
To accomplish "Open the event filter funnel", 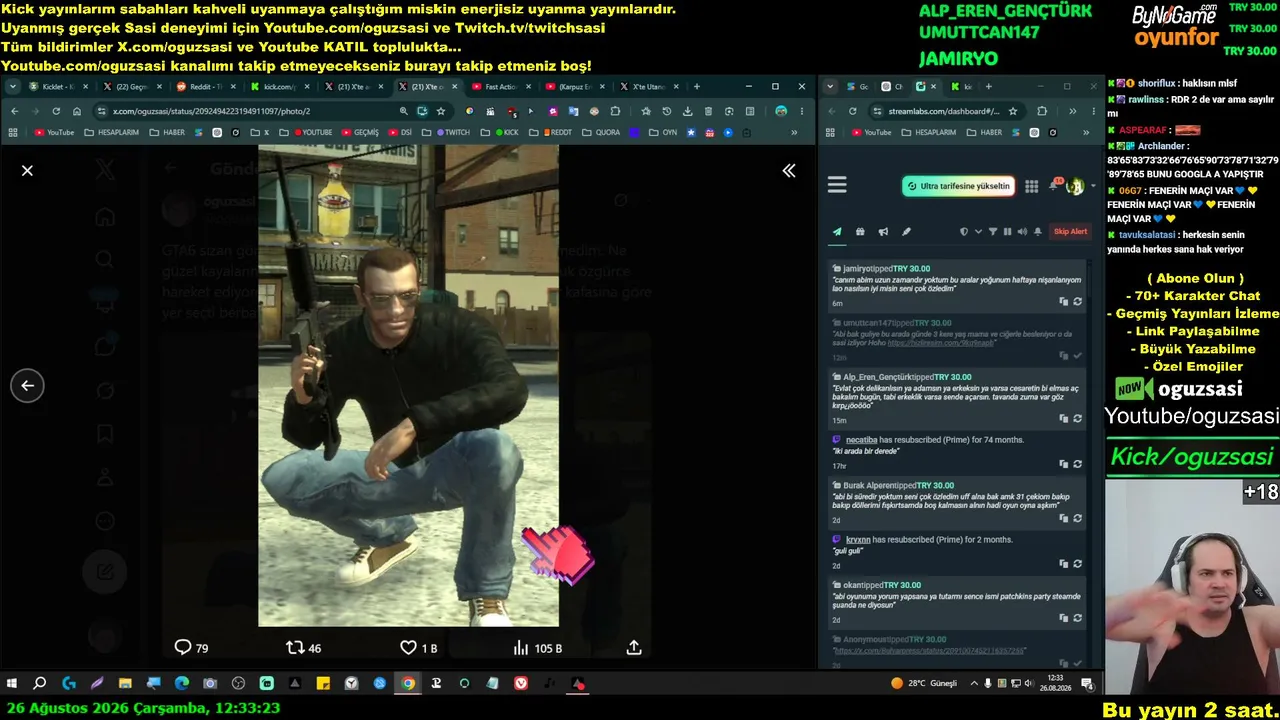I will [x=993, y=232].
